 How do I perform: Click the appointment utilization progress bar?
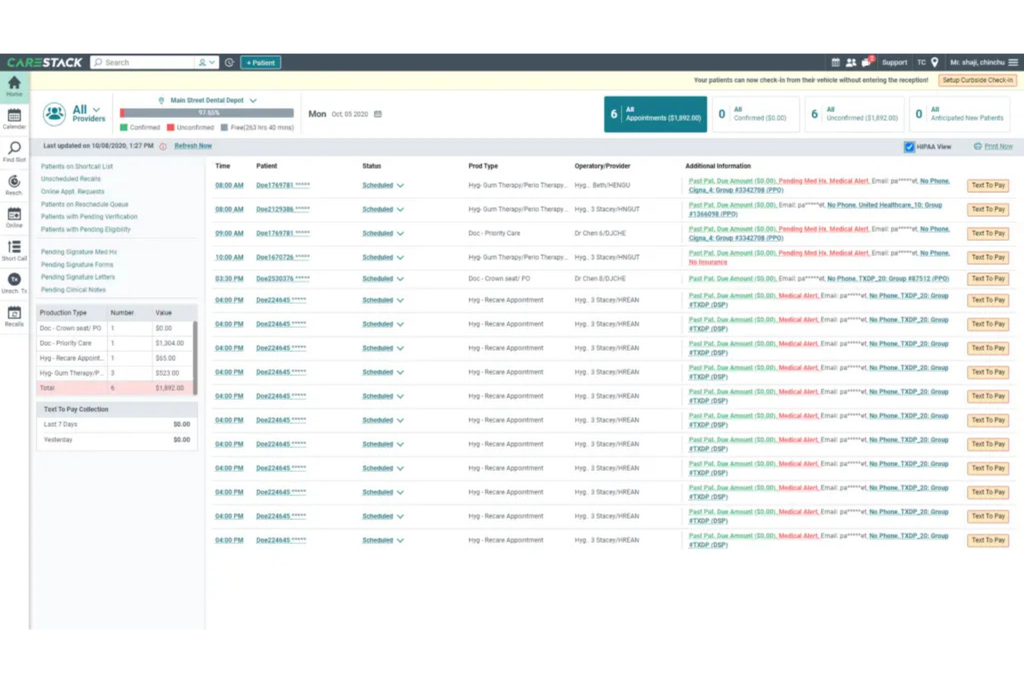[207, 113]
